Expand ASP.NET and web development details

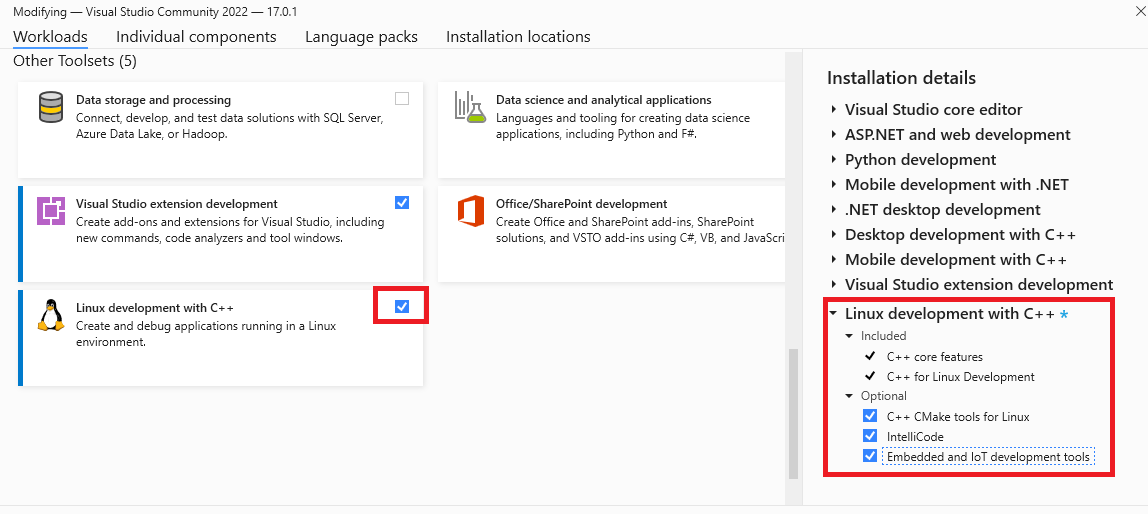coord(834,135)
